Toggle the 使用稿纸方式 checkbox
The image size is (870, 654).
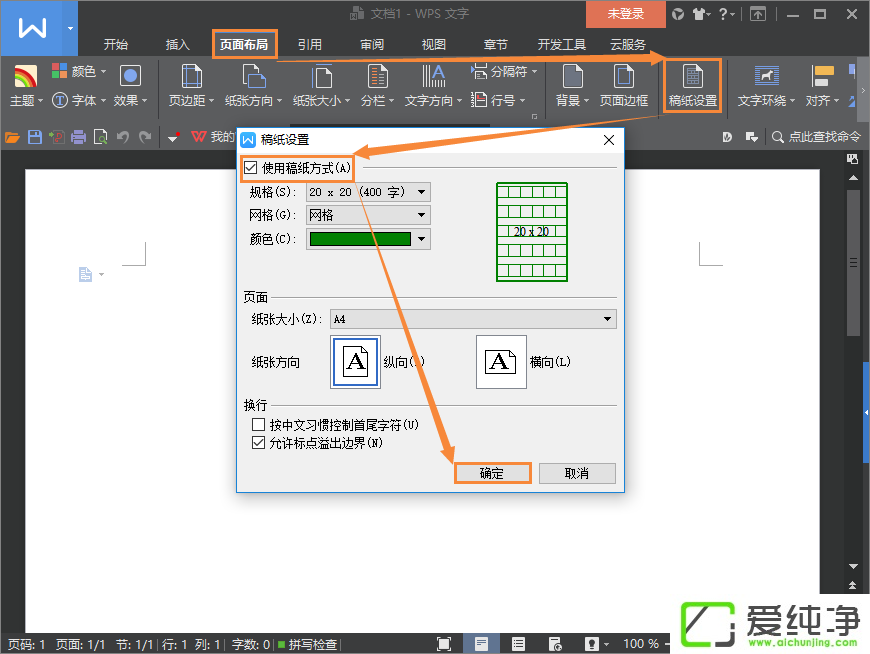(250, 168)
